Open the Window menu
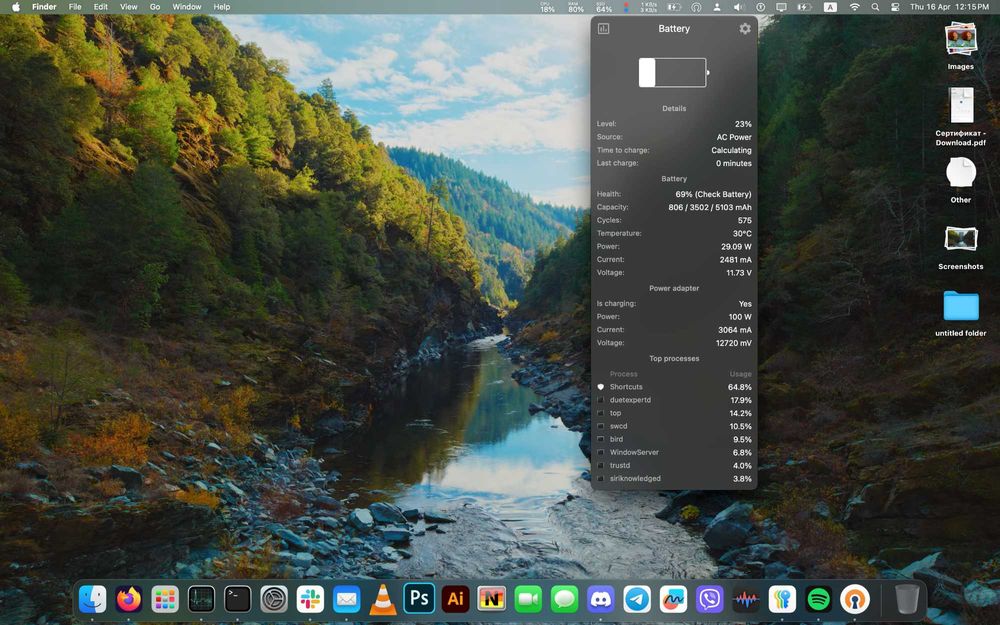Image resolution: width=1000 pixels, height=625 pixels. click(187, 7)
